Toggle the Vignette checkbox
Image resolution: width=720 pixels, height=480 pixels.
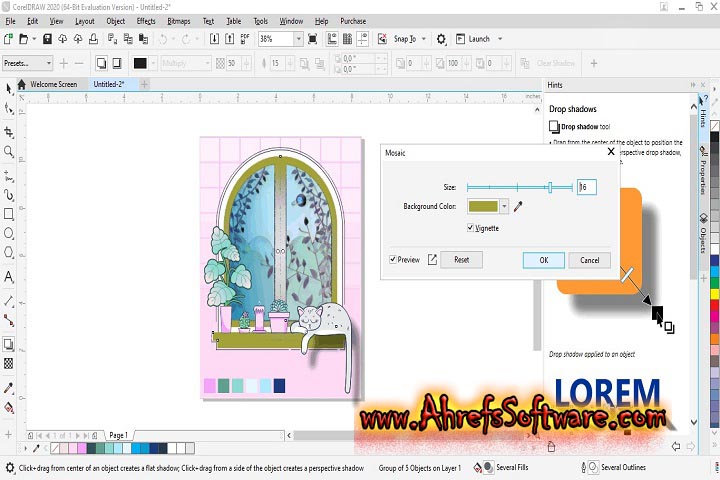coord(470,227)
